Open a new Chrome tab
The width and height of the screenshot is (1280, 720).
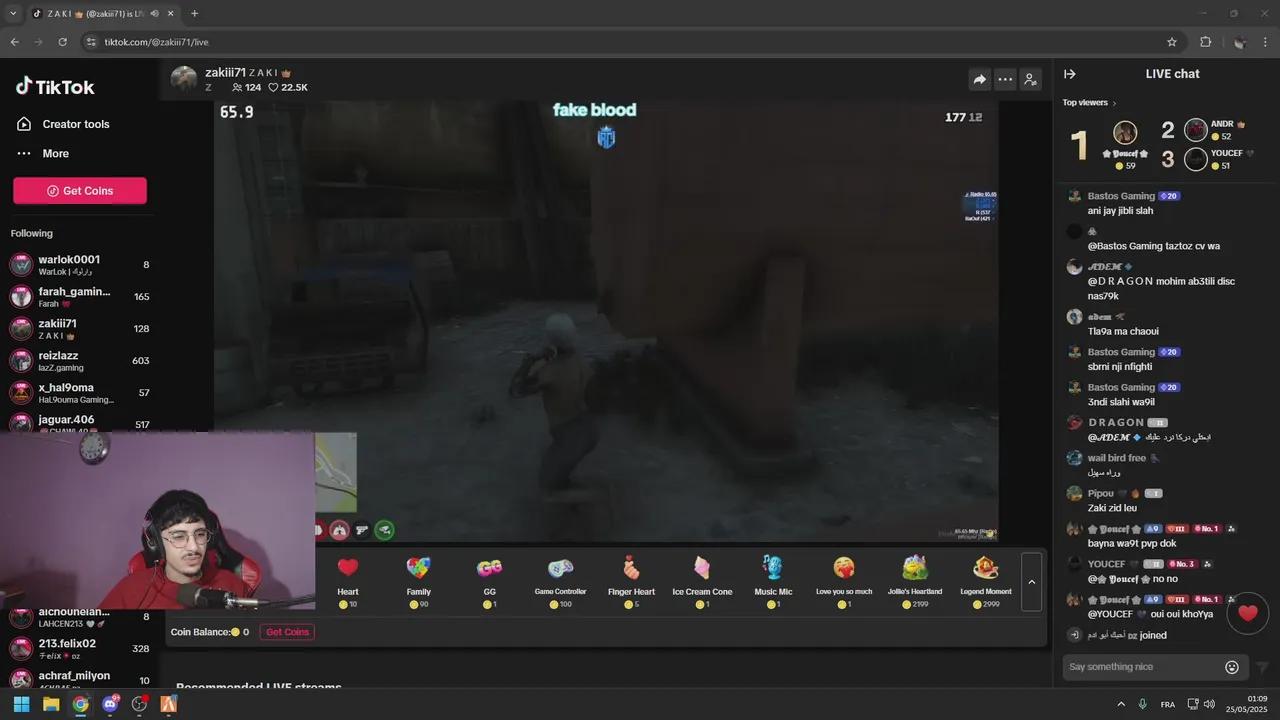tap(194, 13)
